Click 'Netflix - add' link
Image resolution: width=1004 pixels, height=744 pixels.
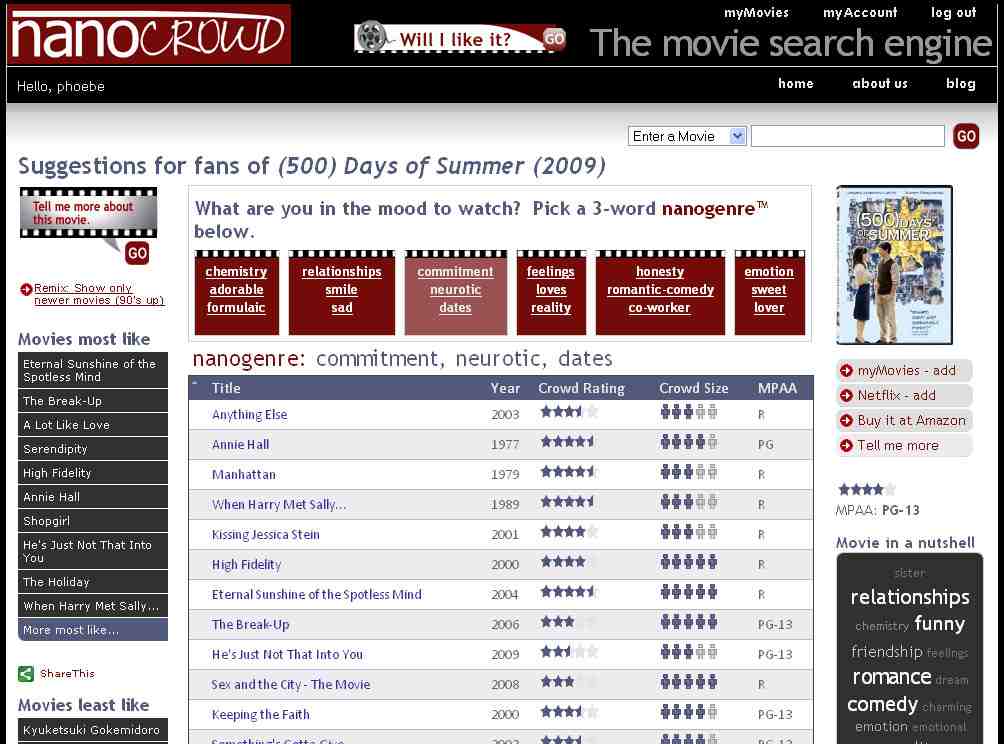pyautogui.click(x=896, y=396)
